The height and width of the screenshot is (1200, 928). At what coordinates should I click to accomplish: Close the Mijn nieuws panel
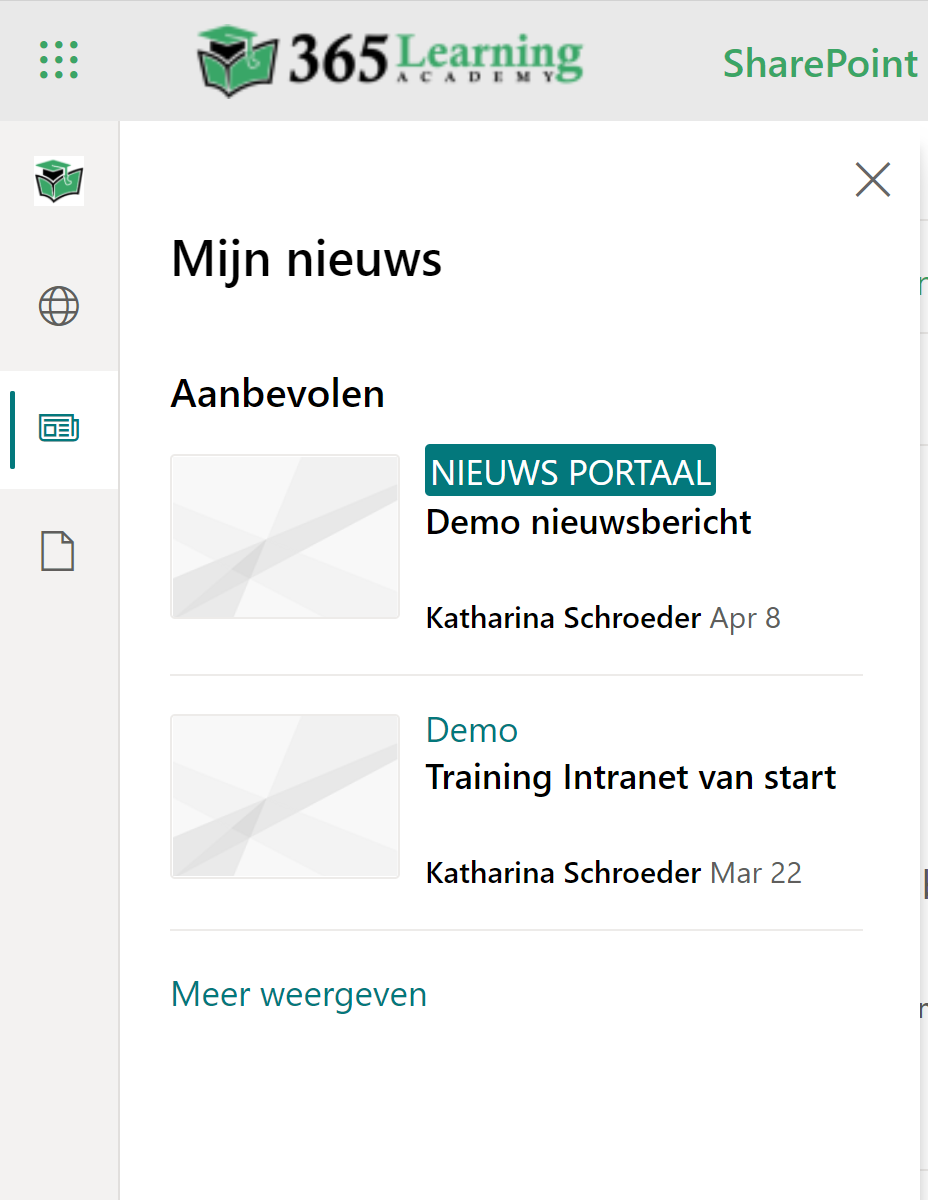(872, 180)
